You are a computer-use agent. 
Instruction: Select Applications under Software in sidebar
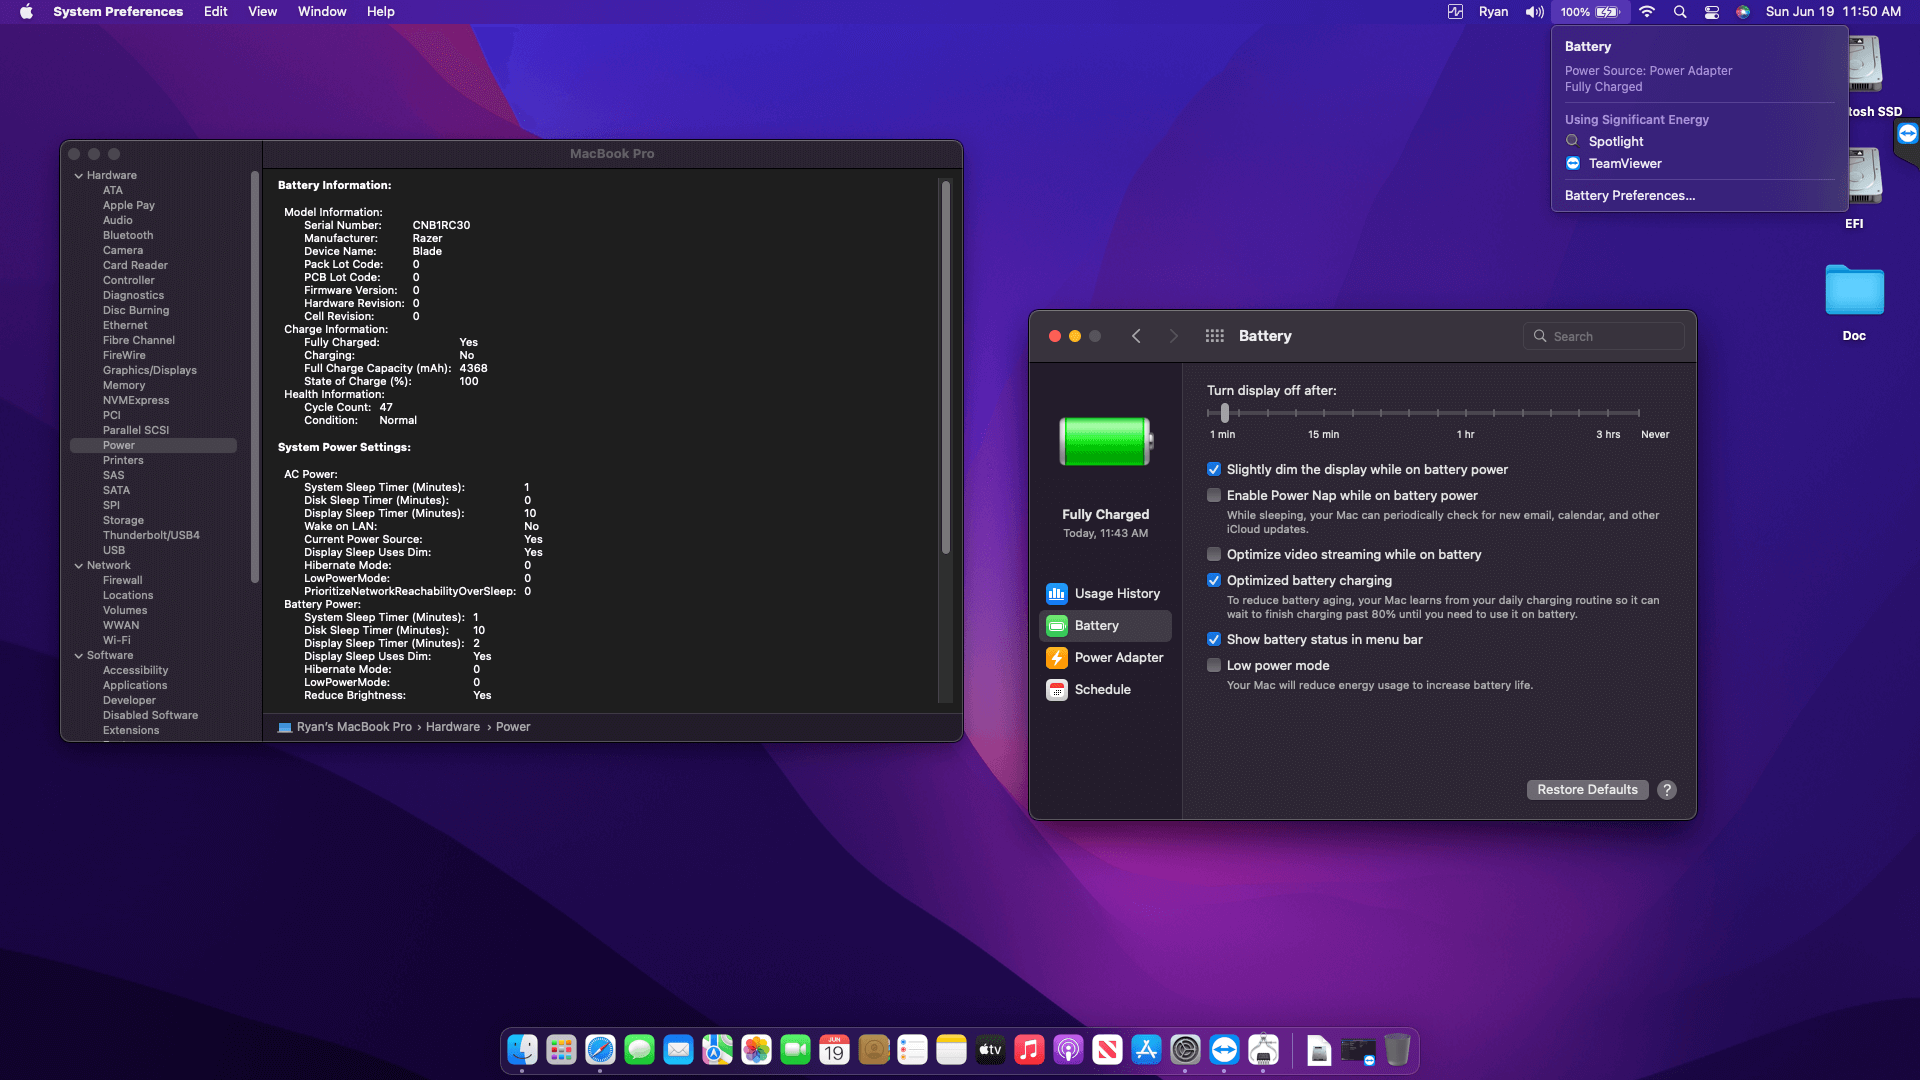click(x=135, y=686)
